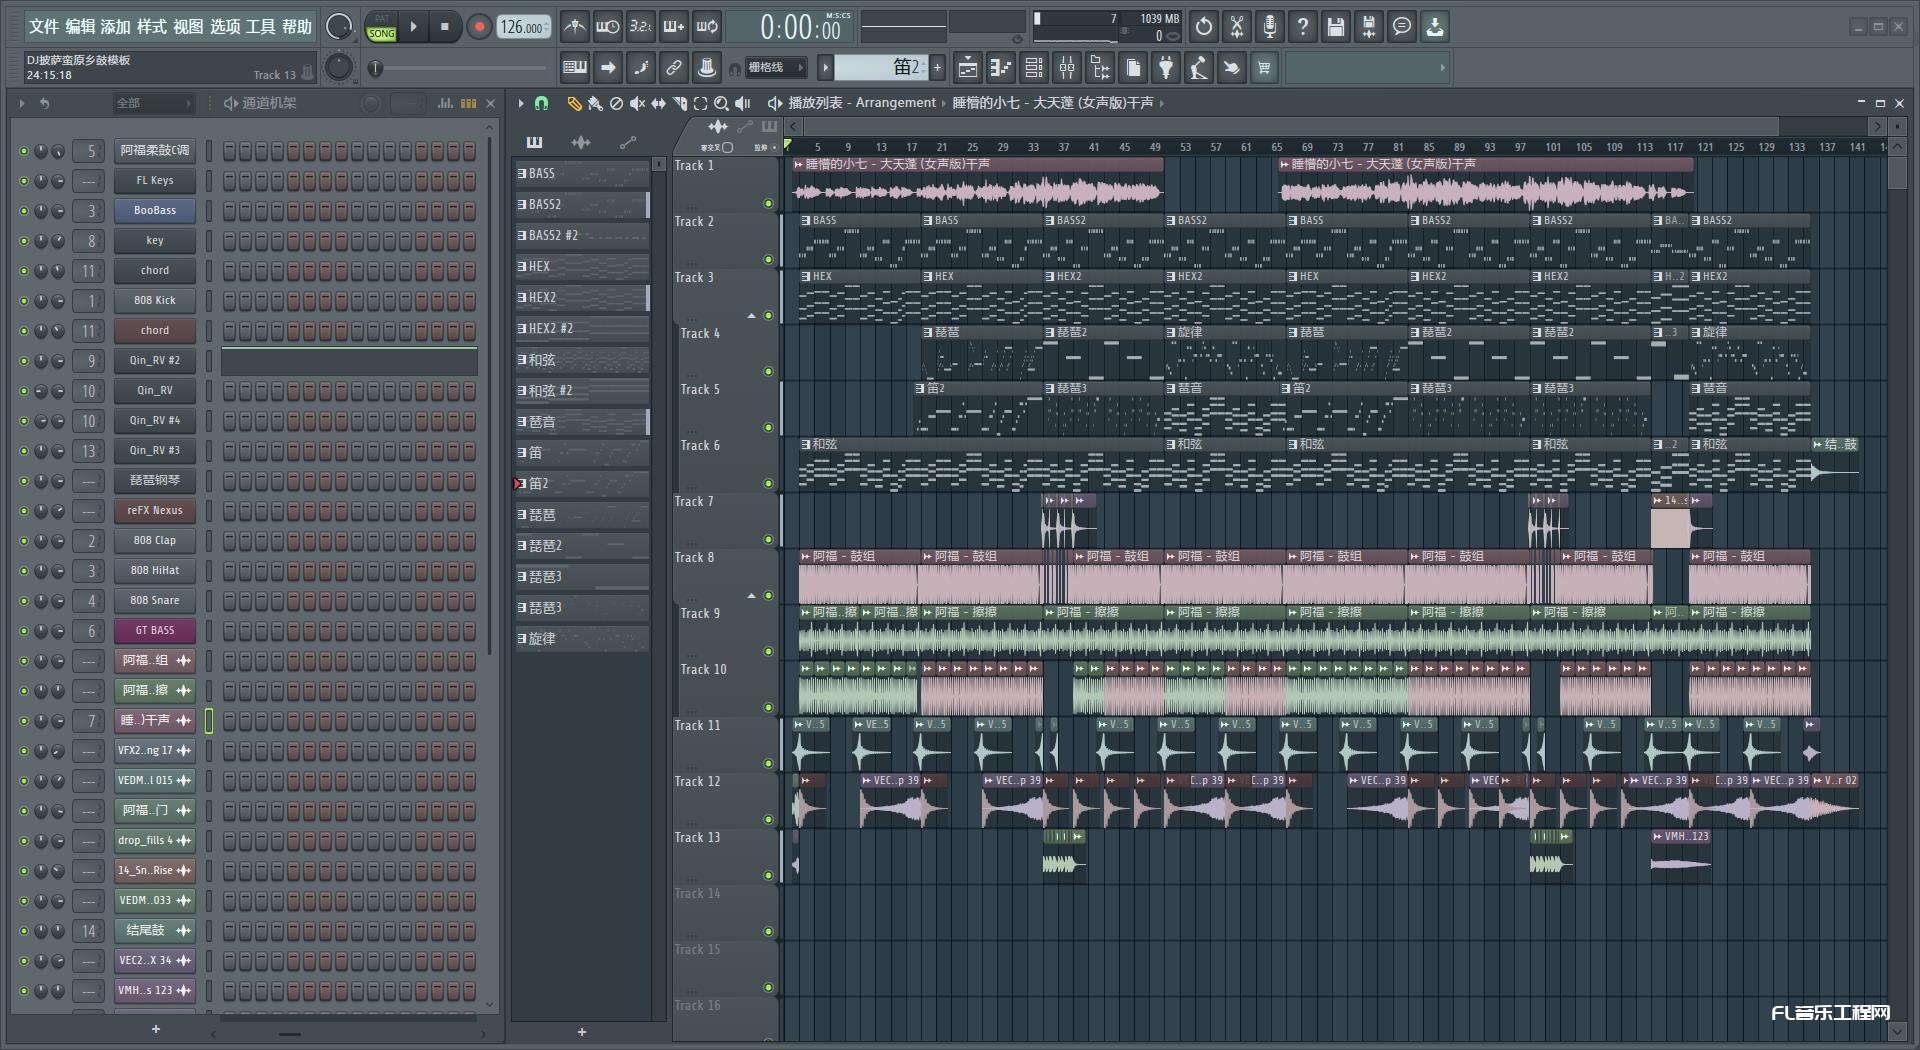Image resolution: width=1920 pixels, height=1050 pixels.
Task: Toggle overdub blend recording icon
Action: coord(674,27)
